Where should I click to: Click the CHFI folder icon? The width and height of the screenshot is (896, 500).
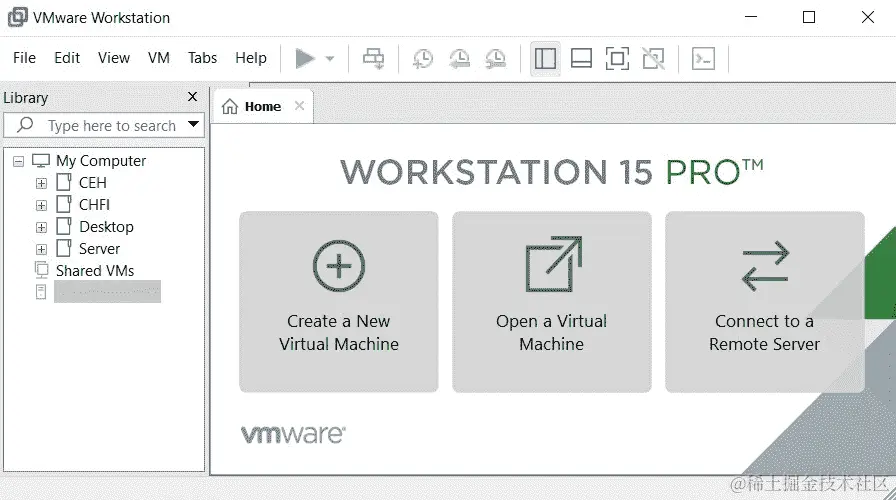pyautogui.click(x=64, y=204)
